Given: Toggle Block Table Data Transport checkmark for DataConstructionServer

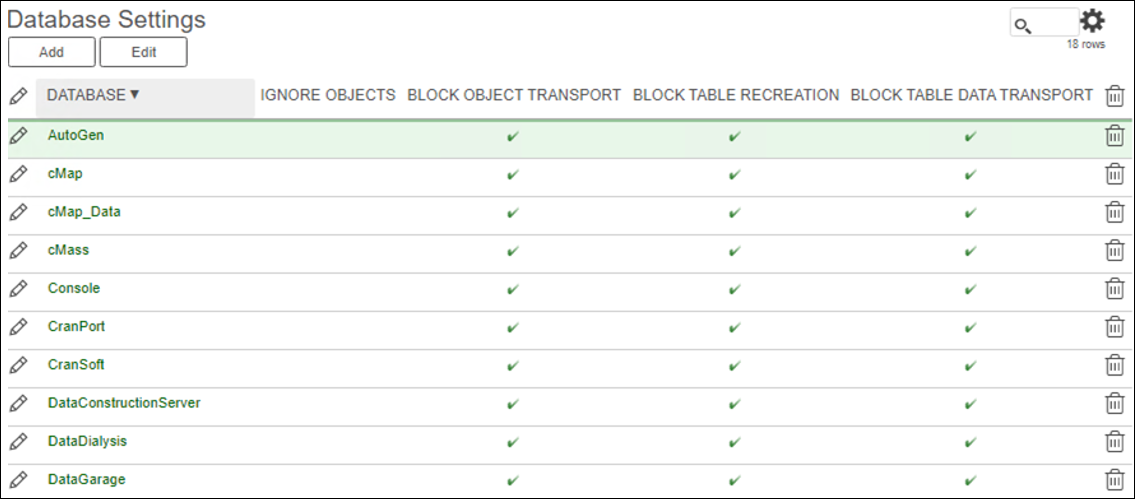Looking at the screenshot, I should coord(971,403).
